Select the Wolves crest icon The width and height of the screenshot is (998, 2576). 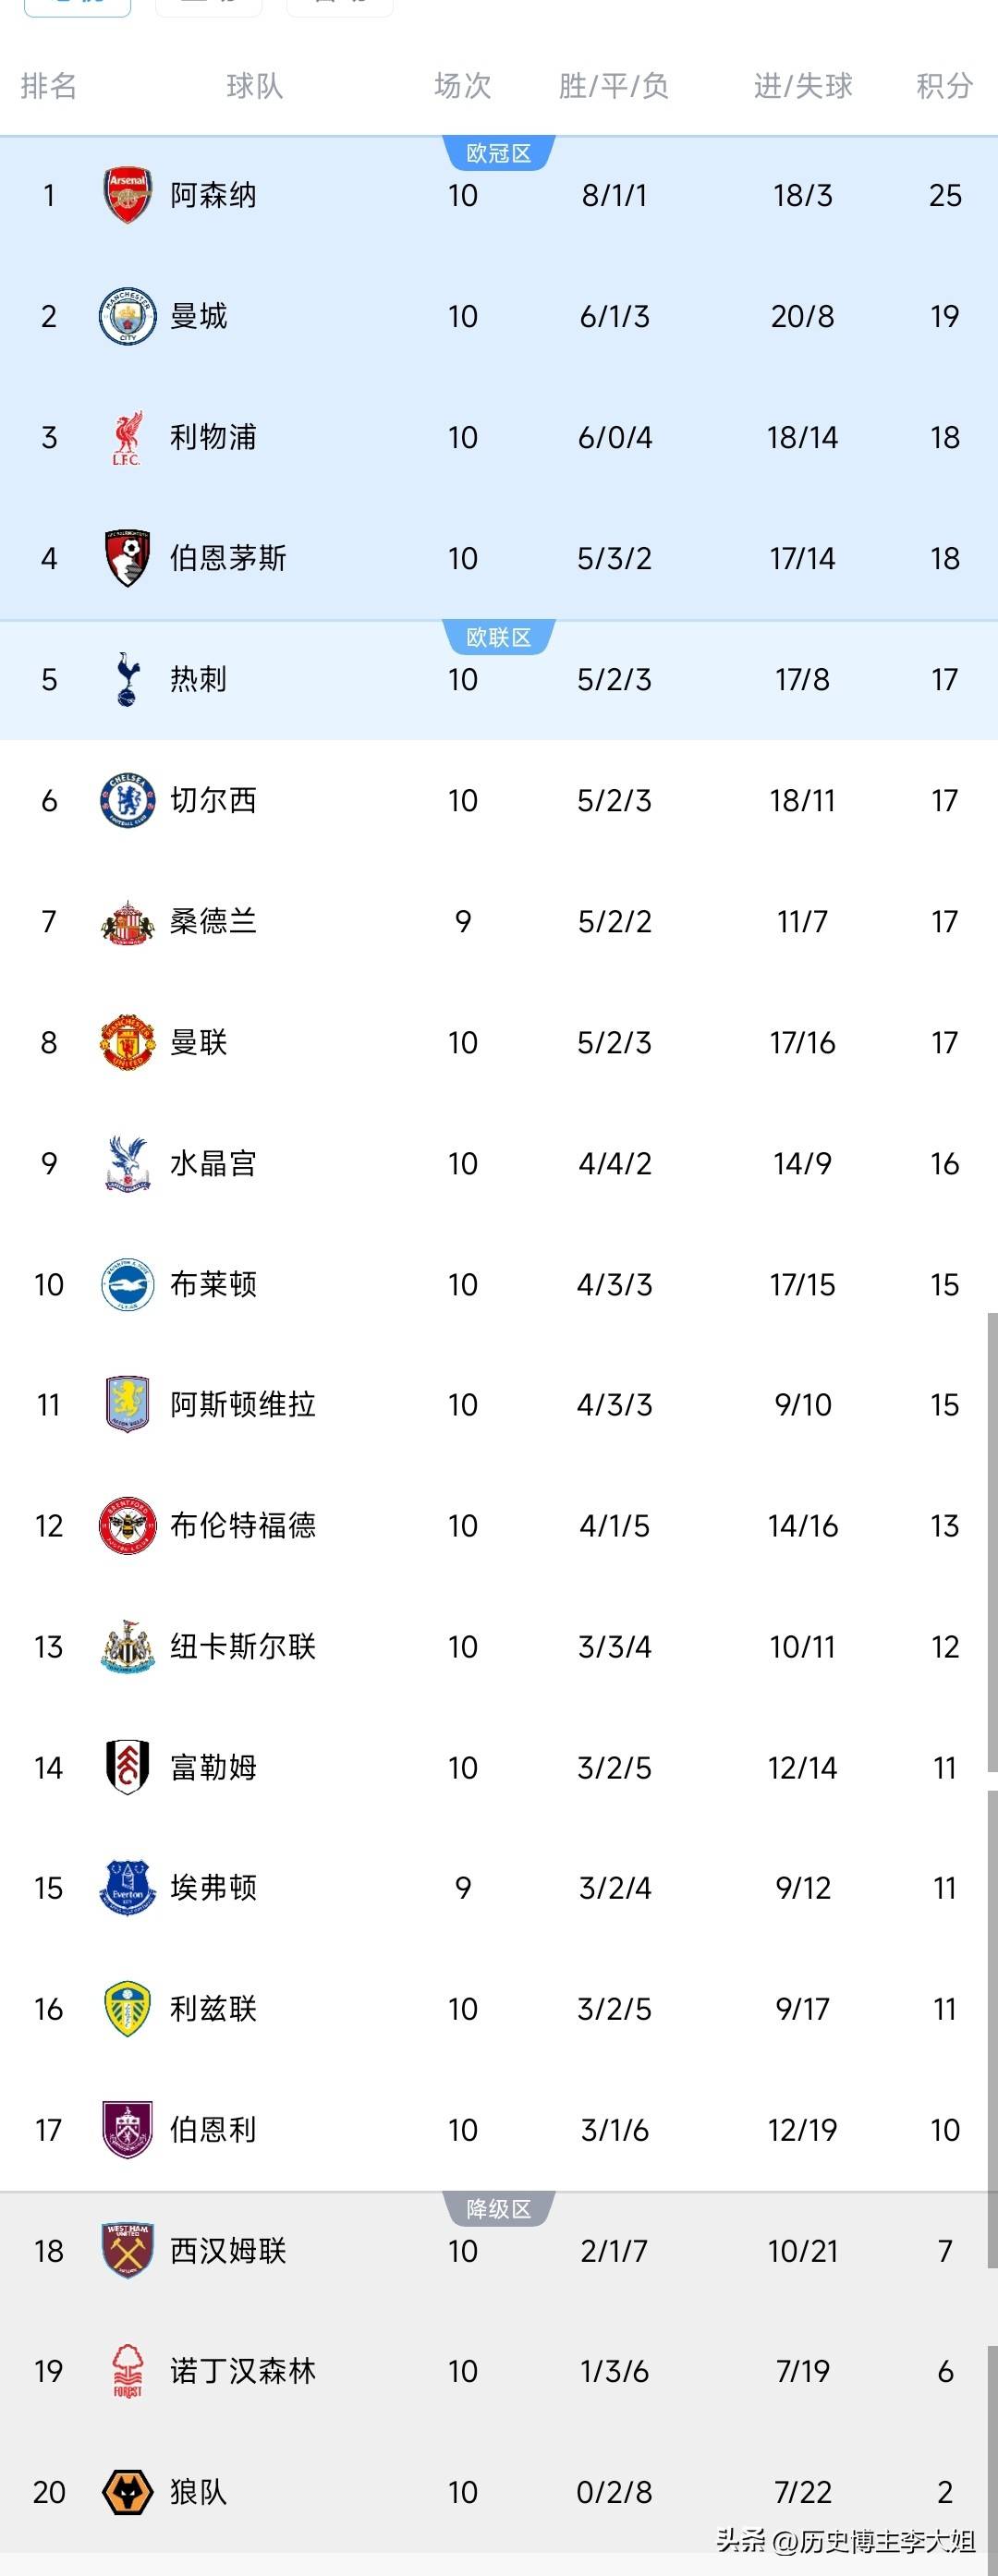click(127, 2491)
